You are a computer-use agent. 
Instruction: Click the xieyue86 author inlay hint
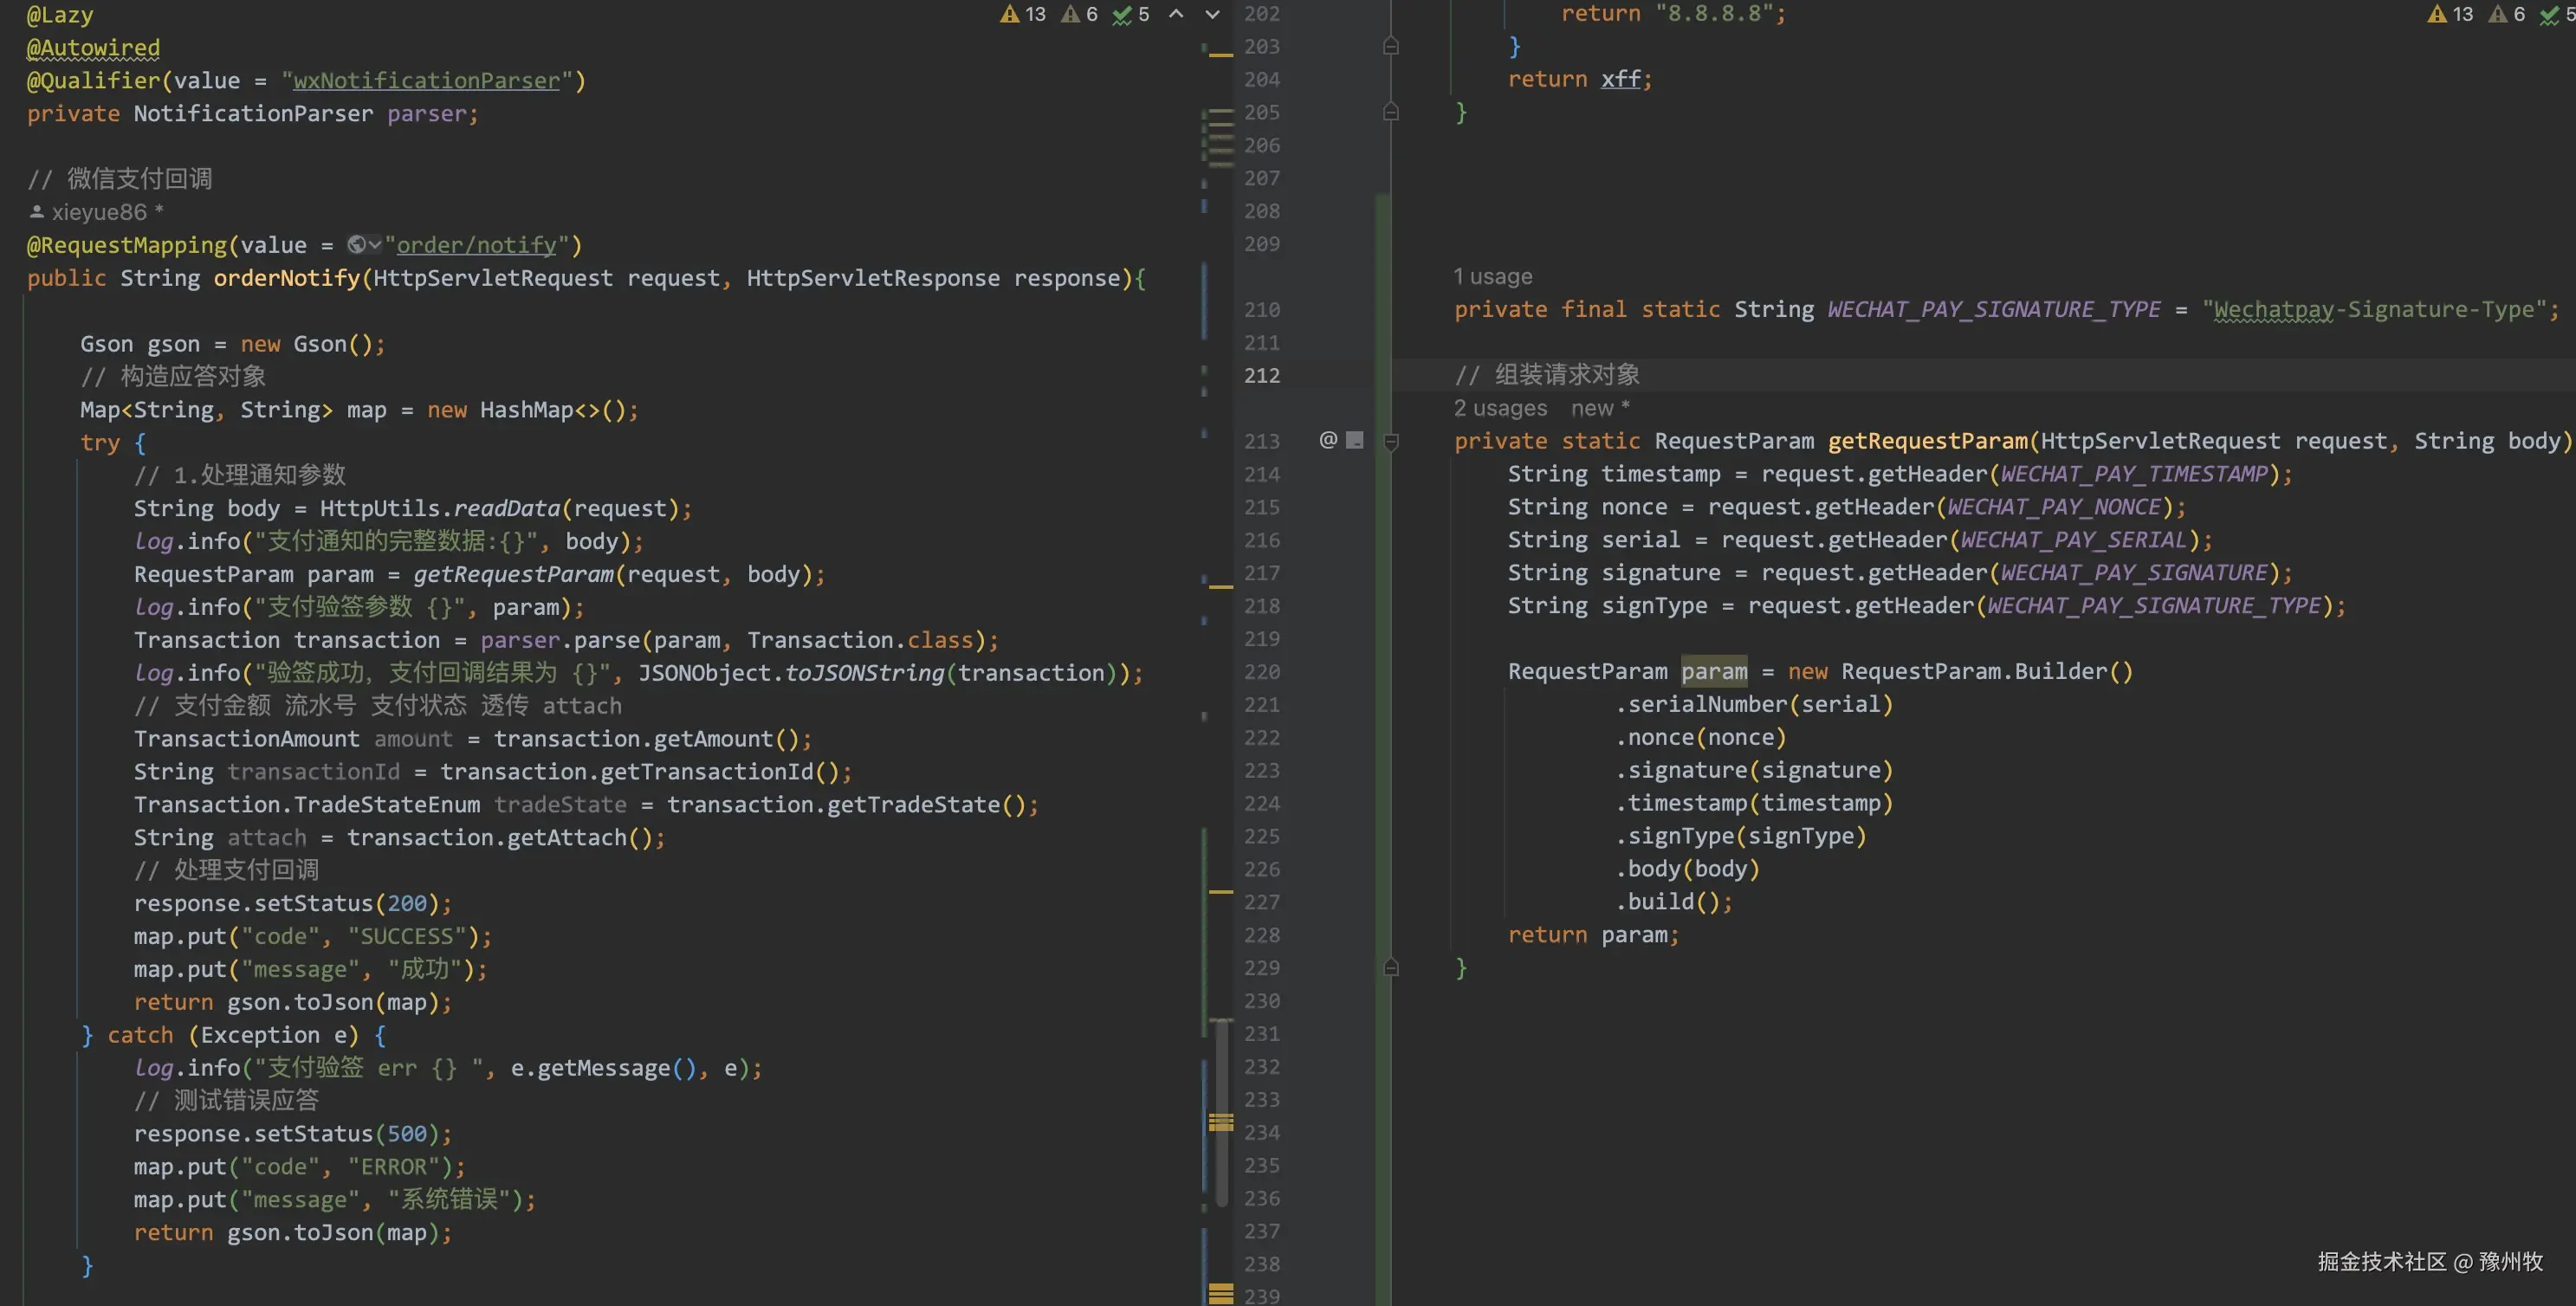coord(98,212)
